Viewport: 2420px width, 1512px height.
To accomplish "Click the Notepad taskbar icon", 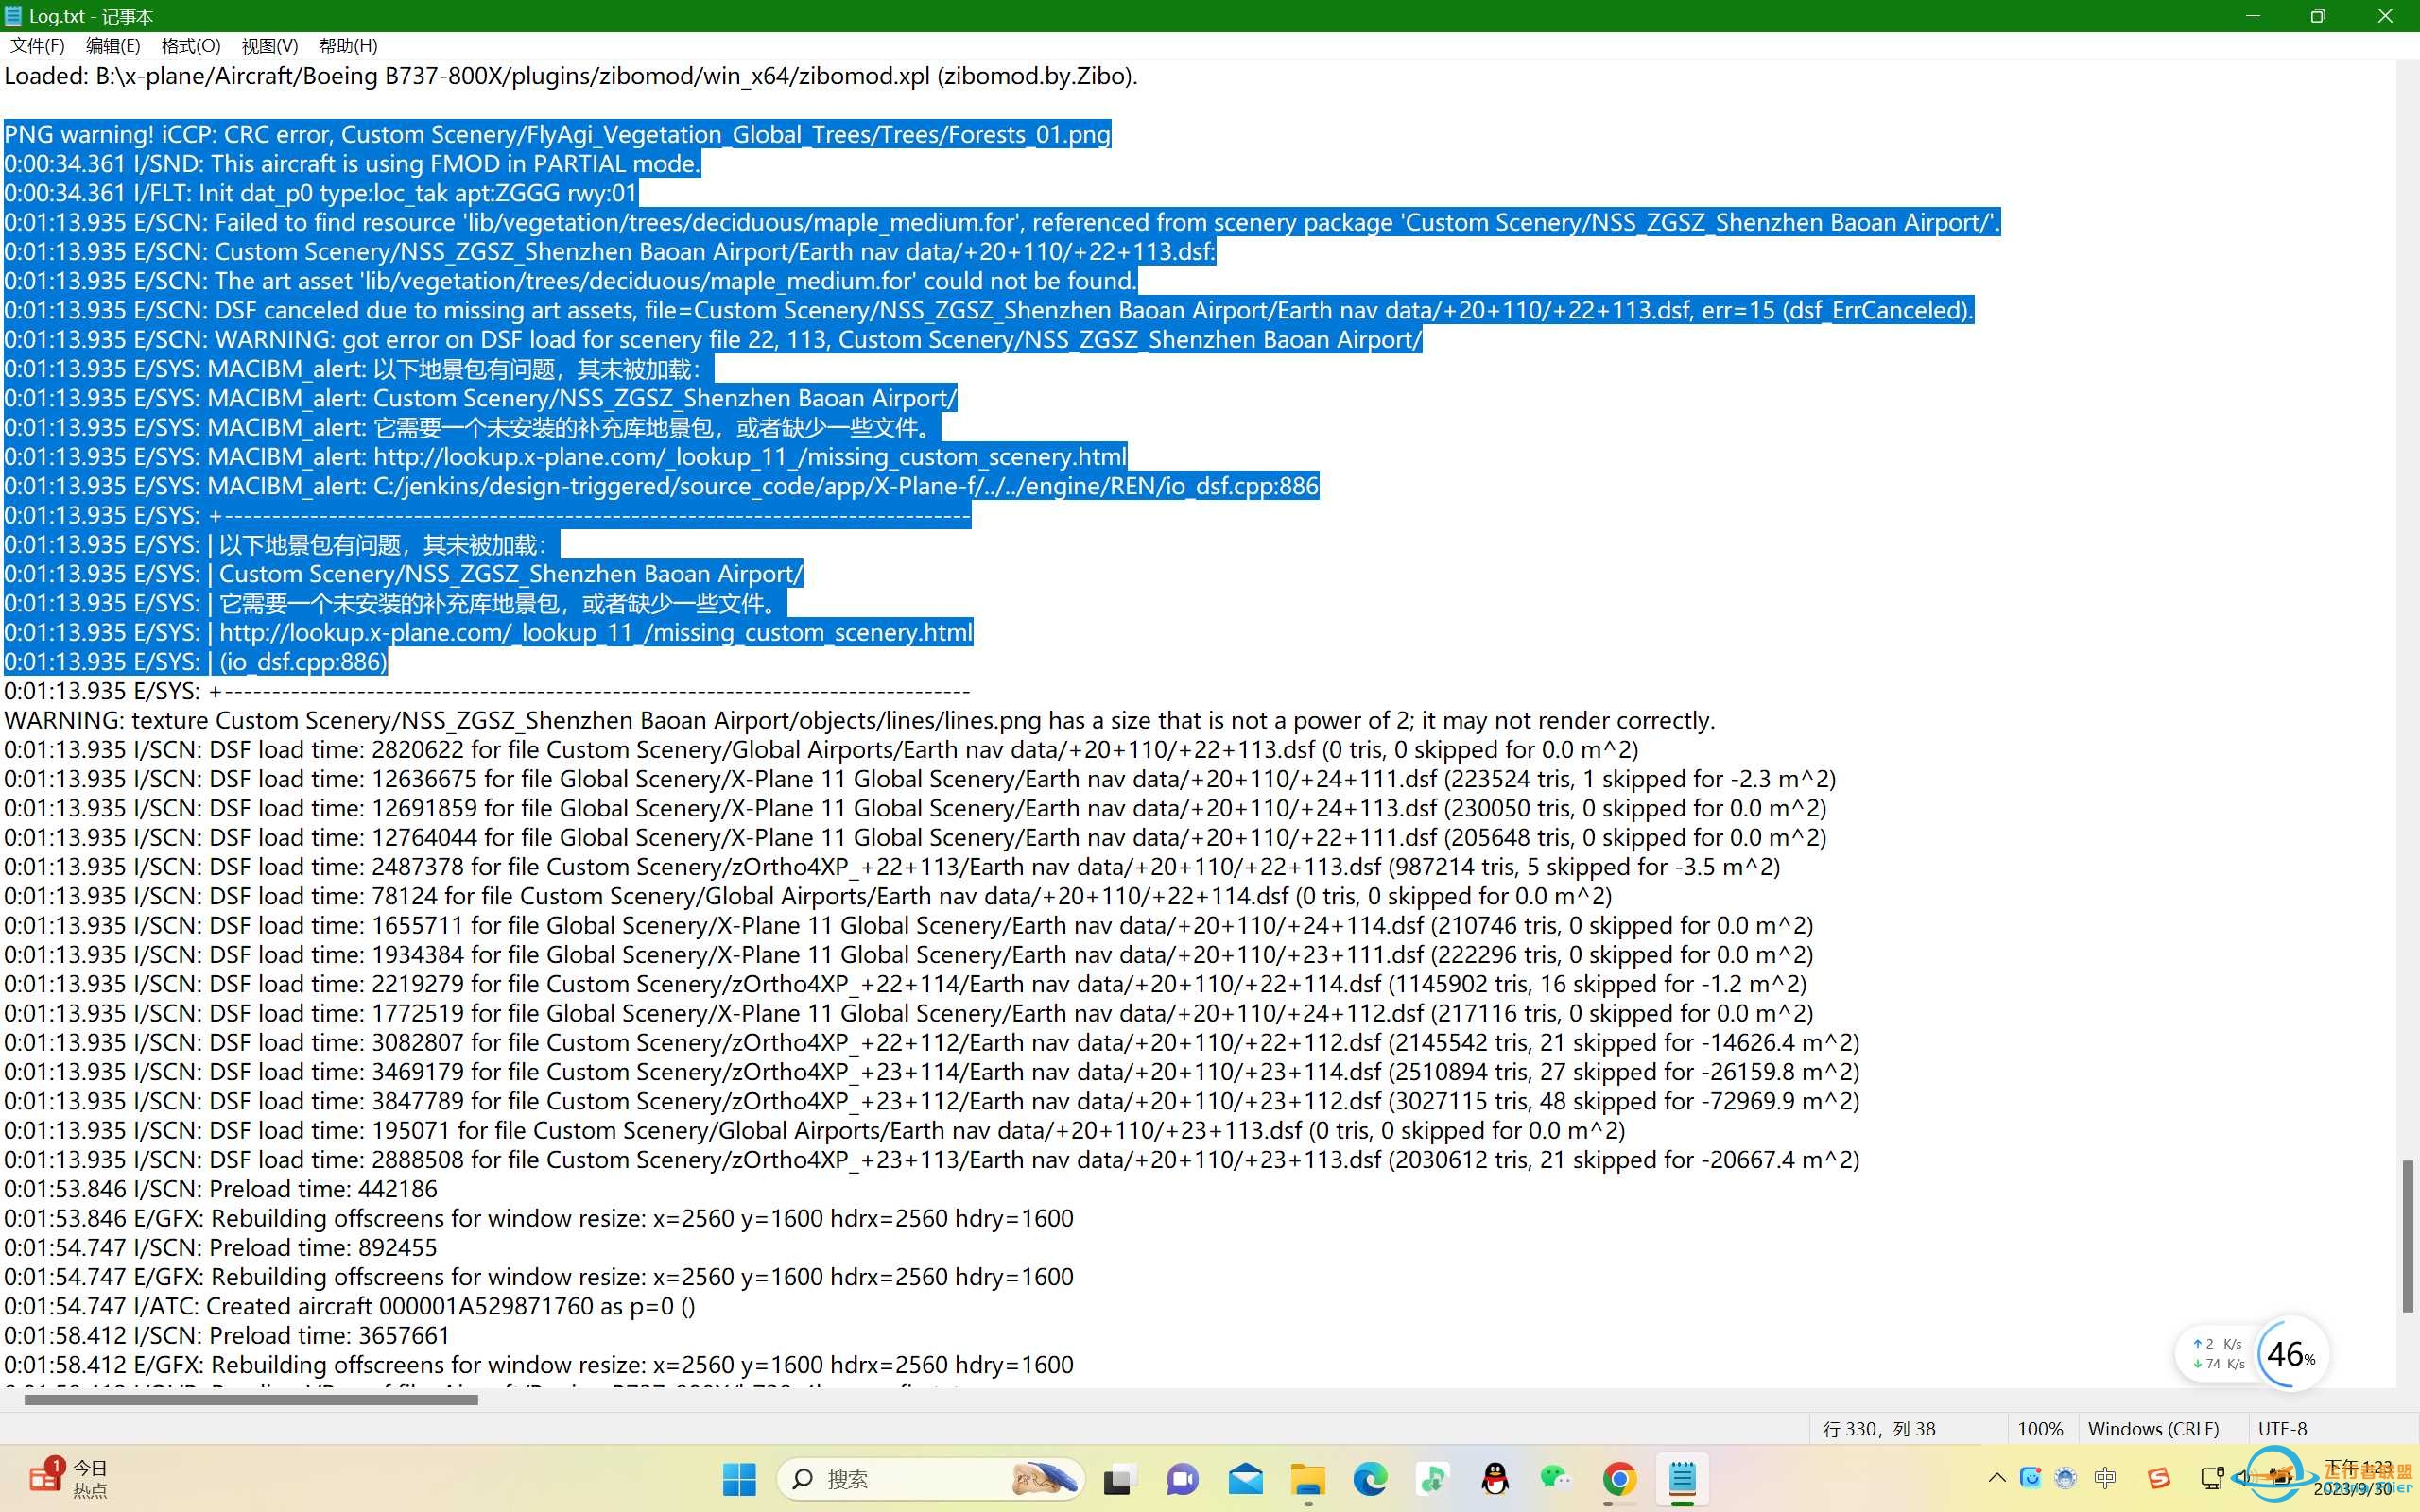I will pos(1682,1478).
